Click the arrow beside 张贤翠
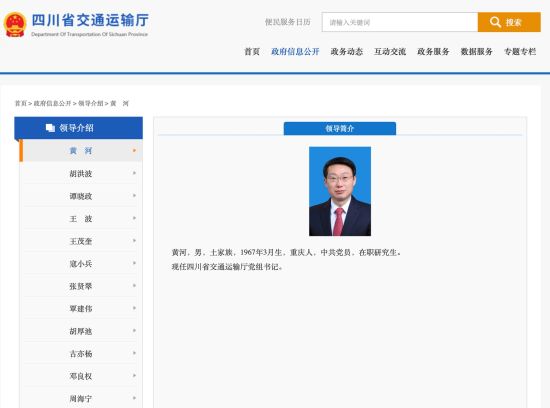The width and height of the screenshot is (550, 408). click(x=134, y=286)
